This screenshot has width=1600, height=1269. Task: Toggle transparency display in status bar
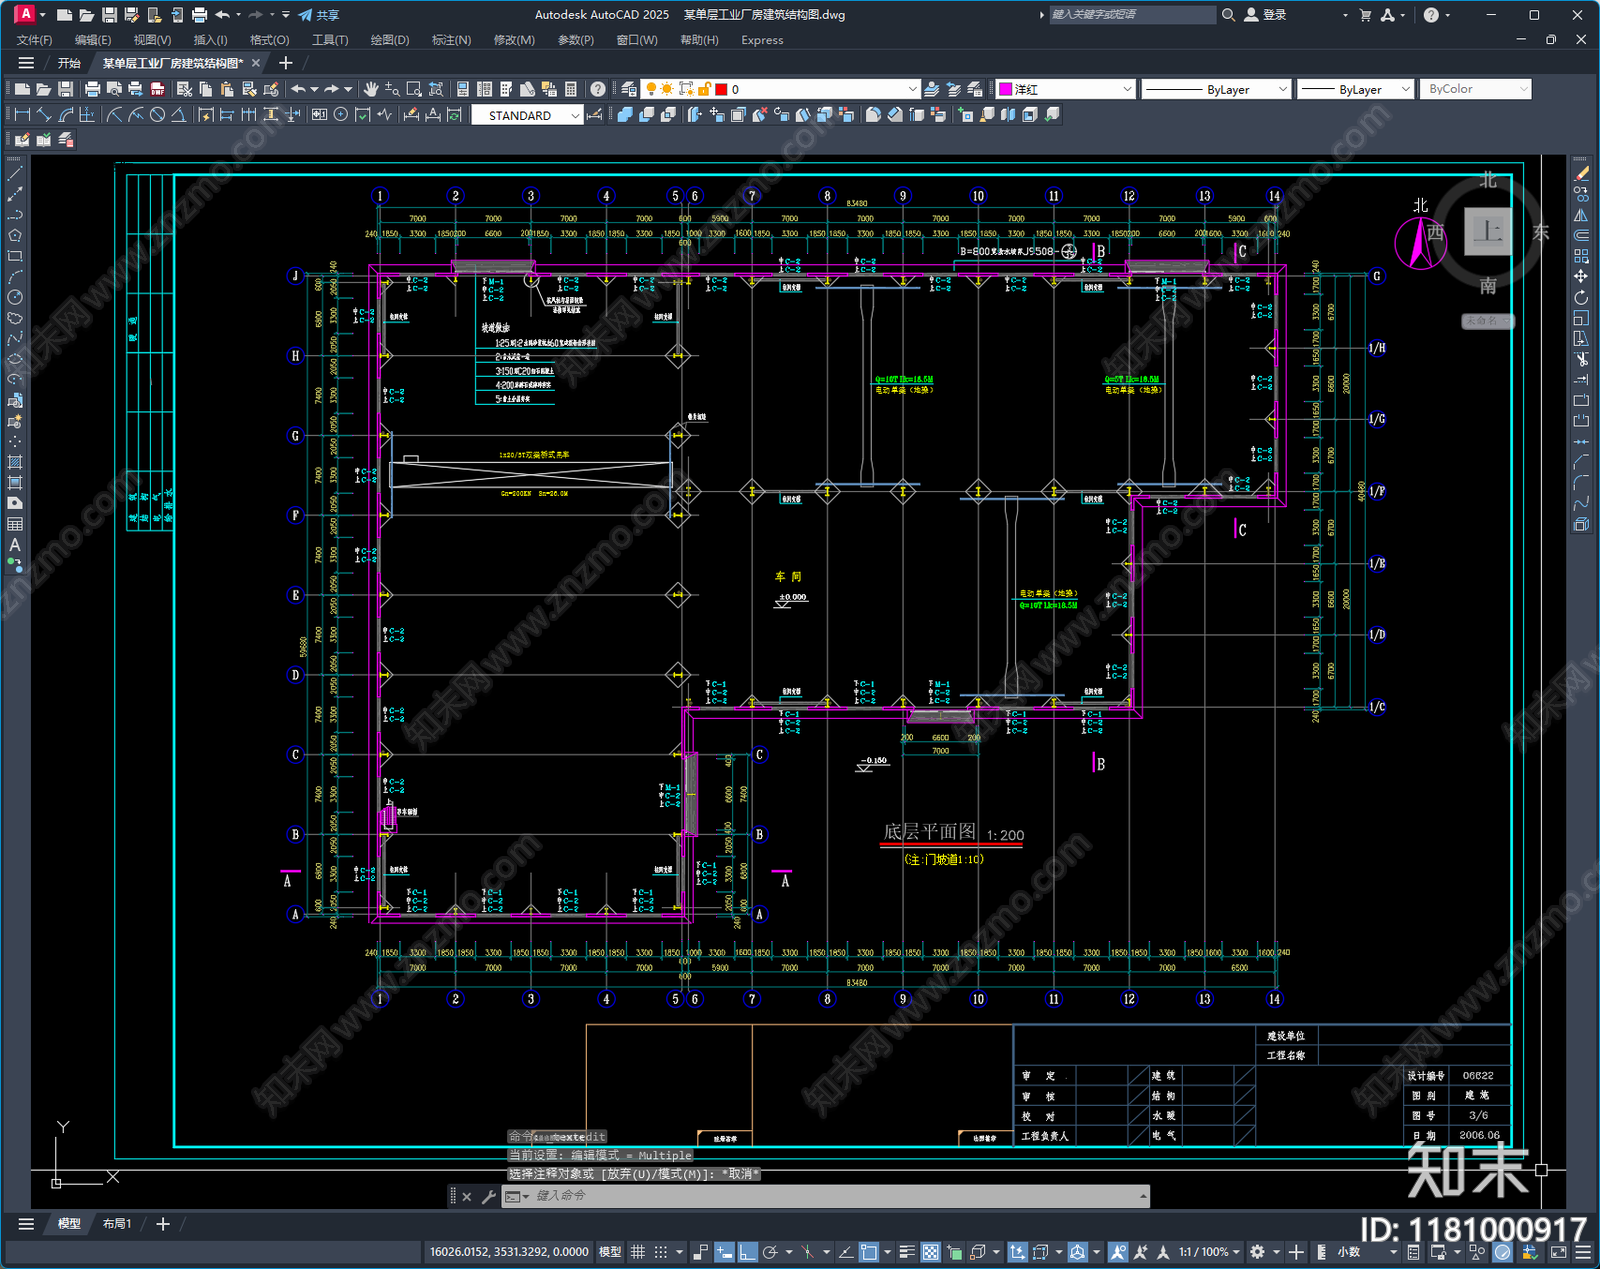point(930,1252)
